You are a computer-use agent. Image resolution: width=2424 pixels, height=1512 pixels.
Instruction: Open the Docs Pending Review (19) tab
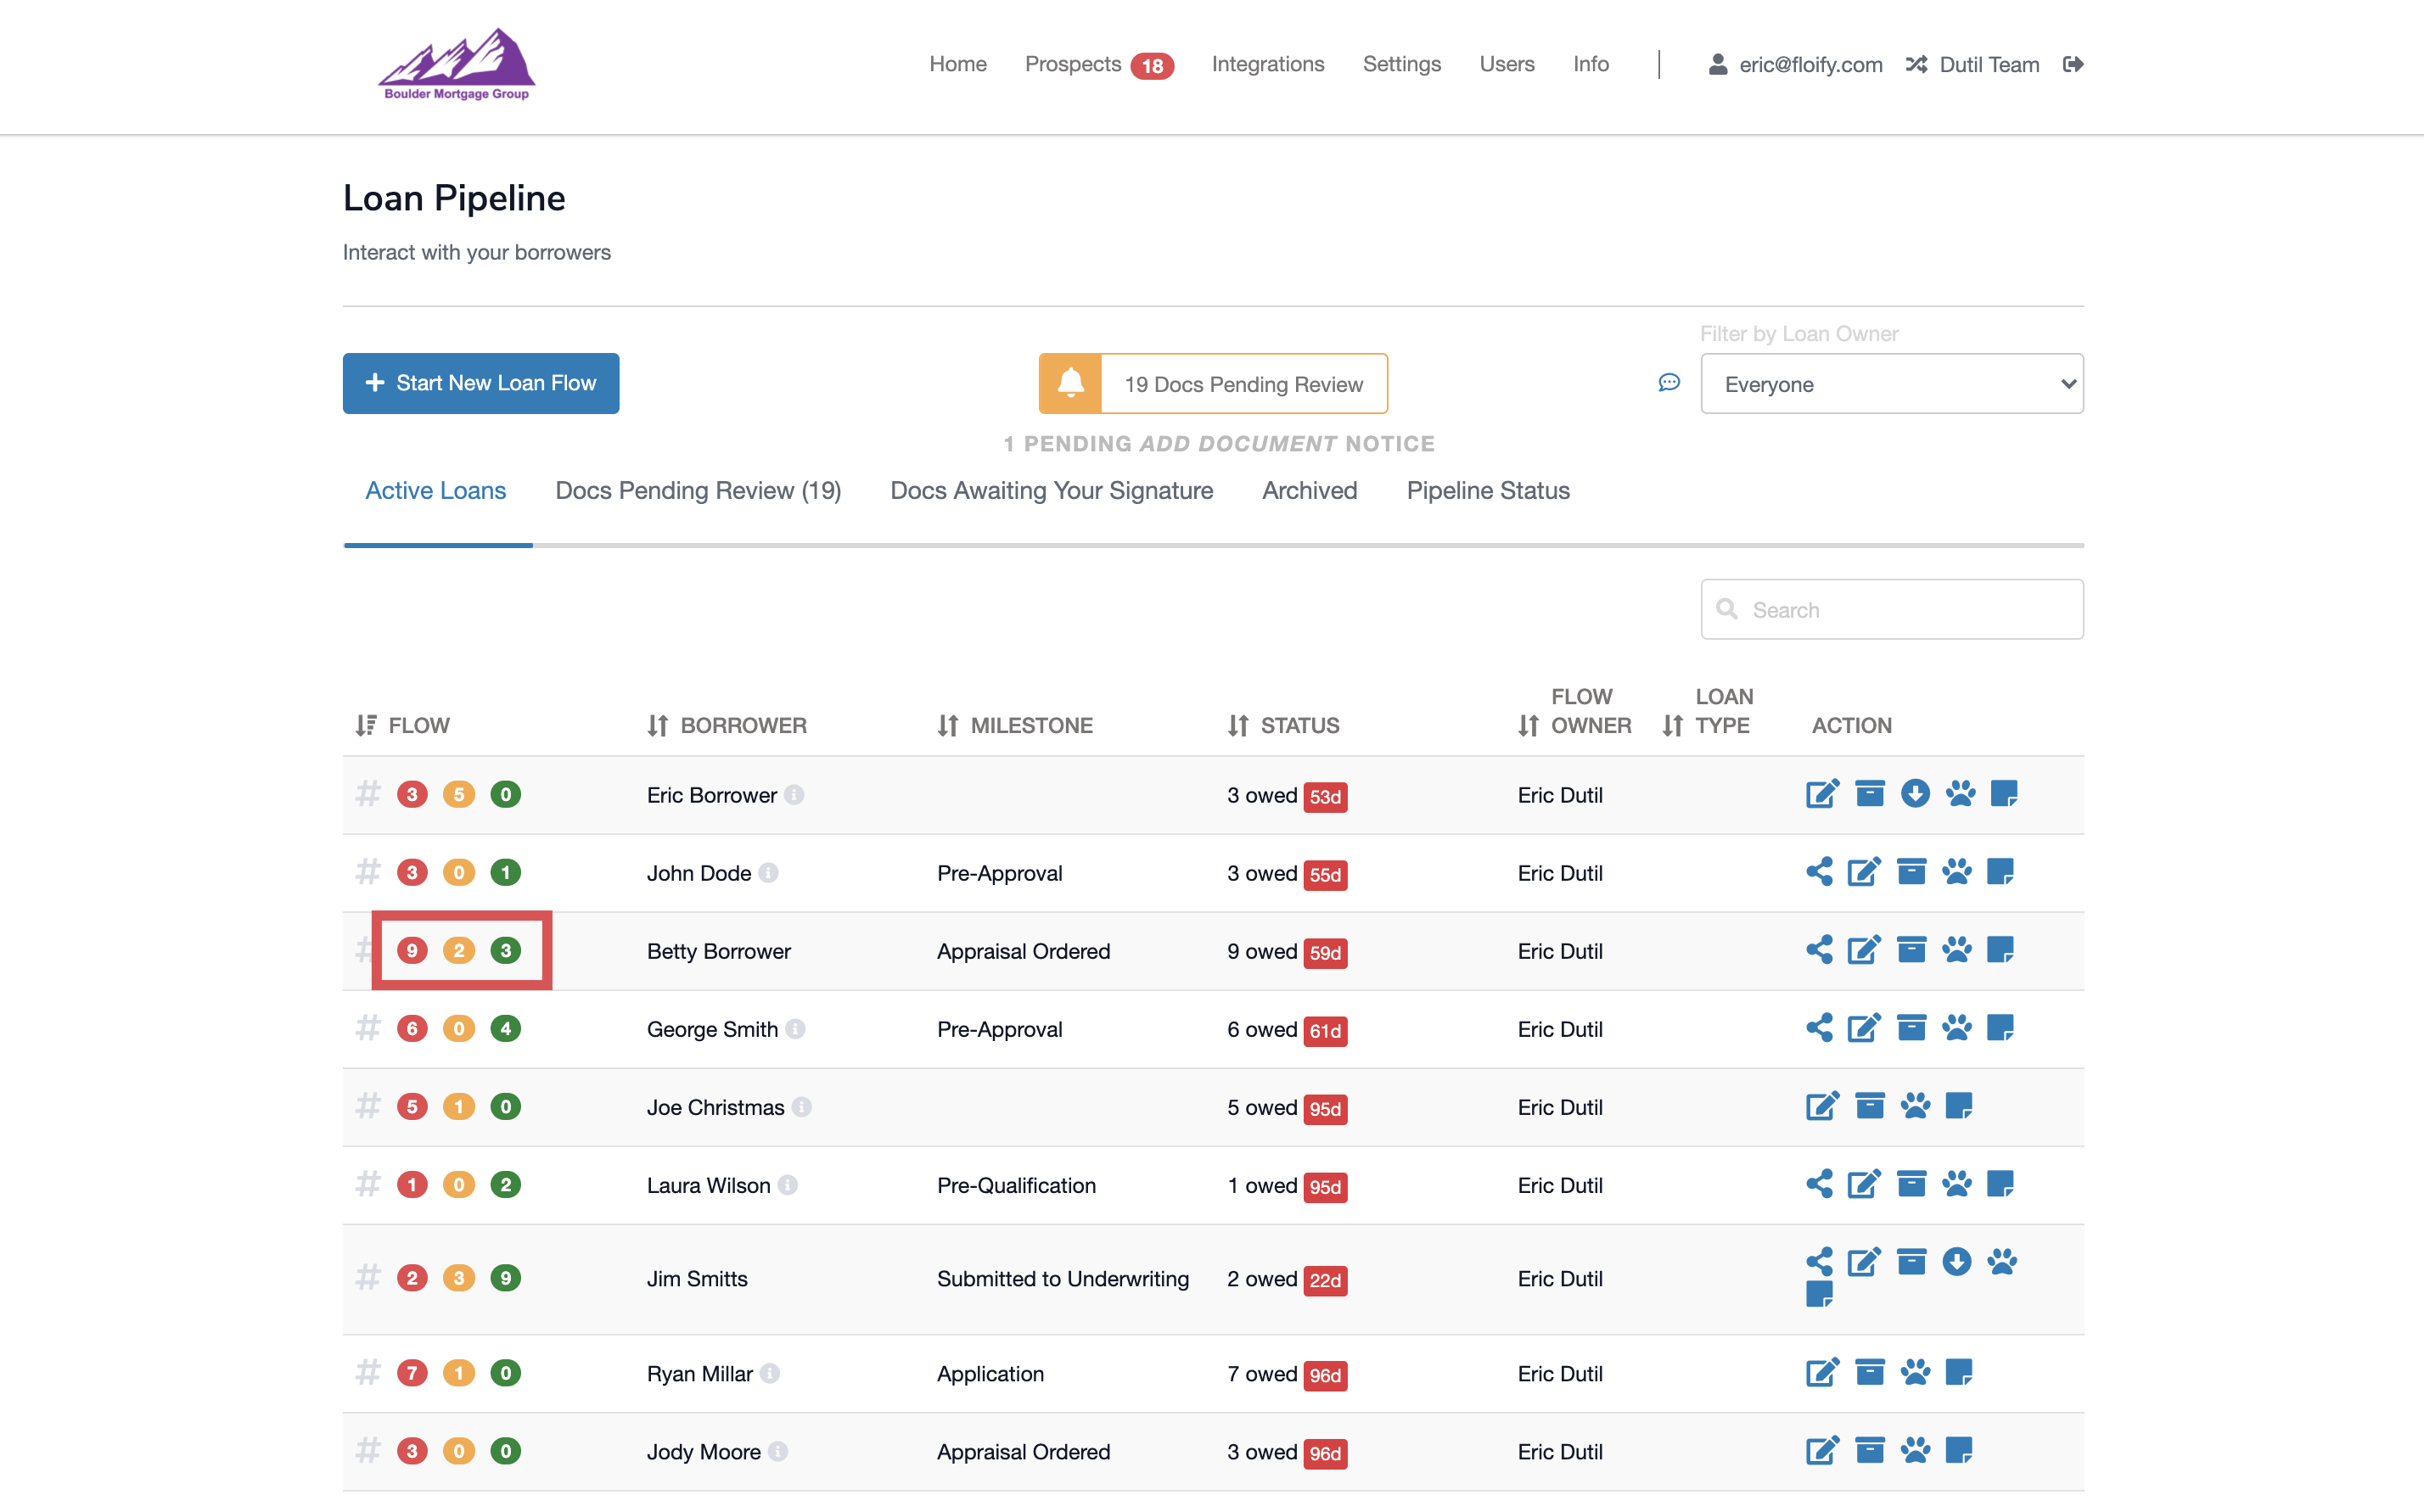698,491
